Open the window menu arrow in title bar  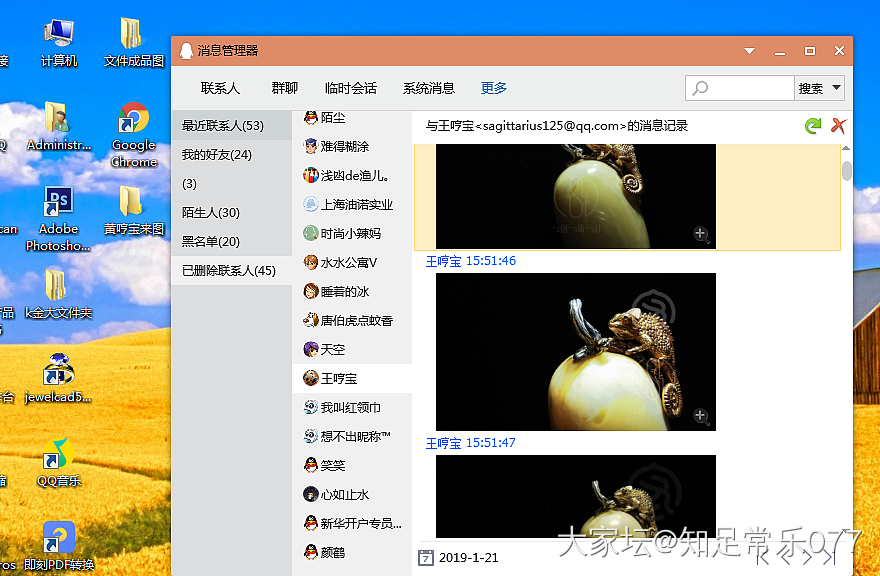pos(748,51)
